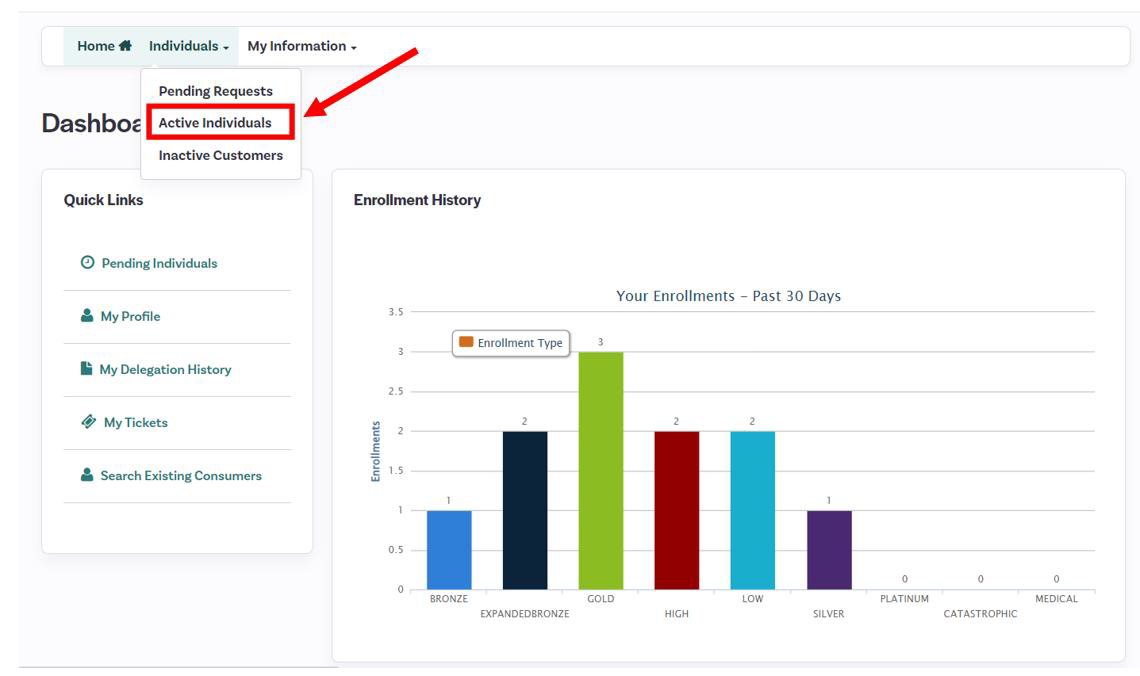1140x676 pixels.
Task: Open My Delegation History link
Action: tap(165, 369)
